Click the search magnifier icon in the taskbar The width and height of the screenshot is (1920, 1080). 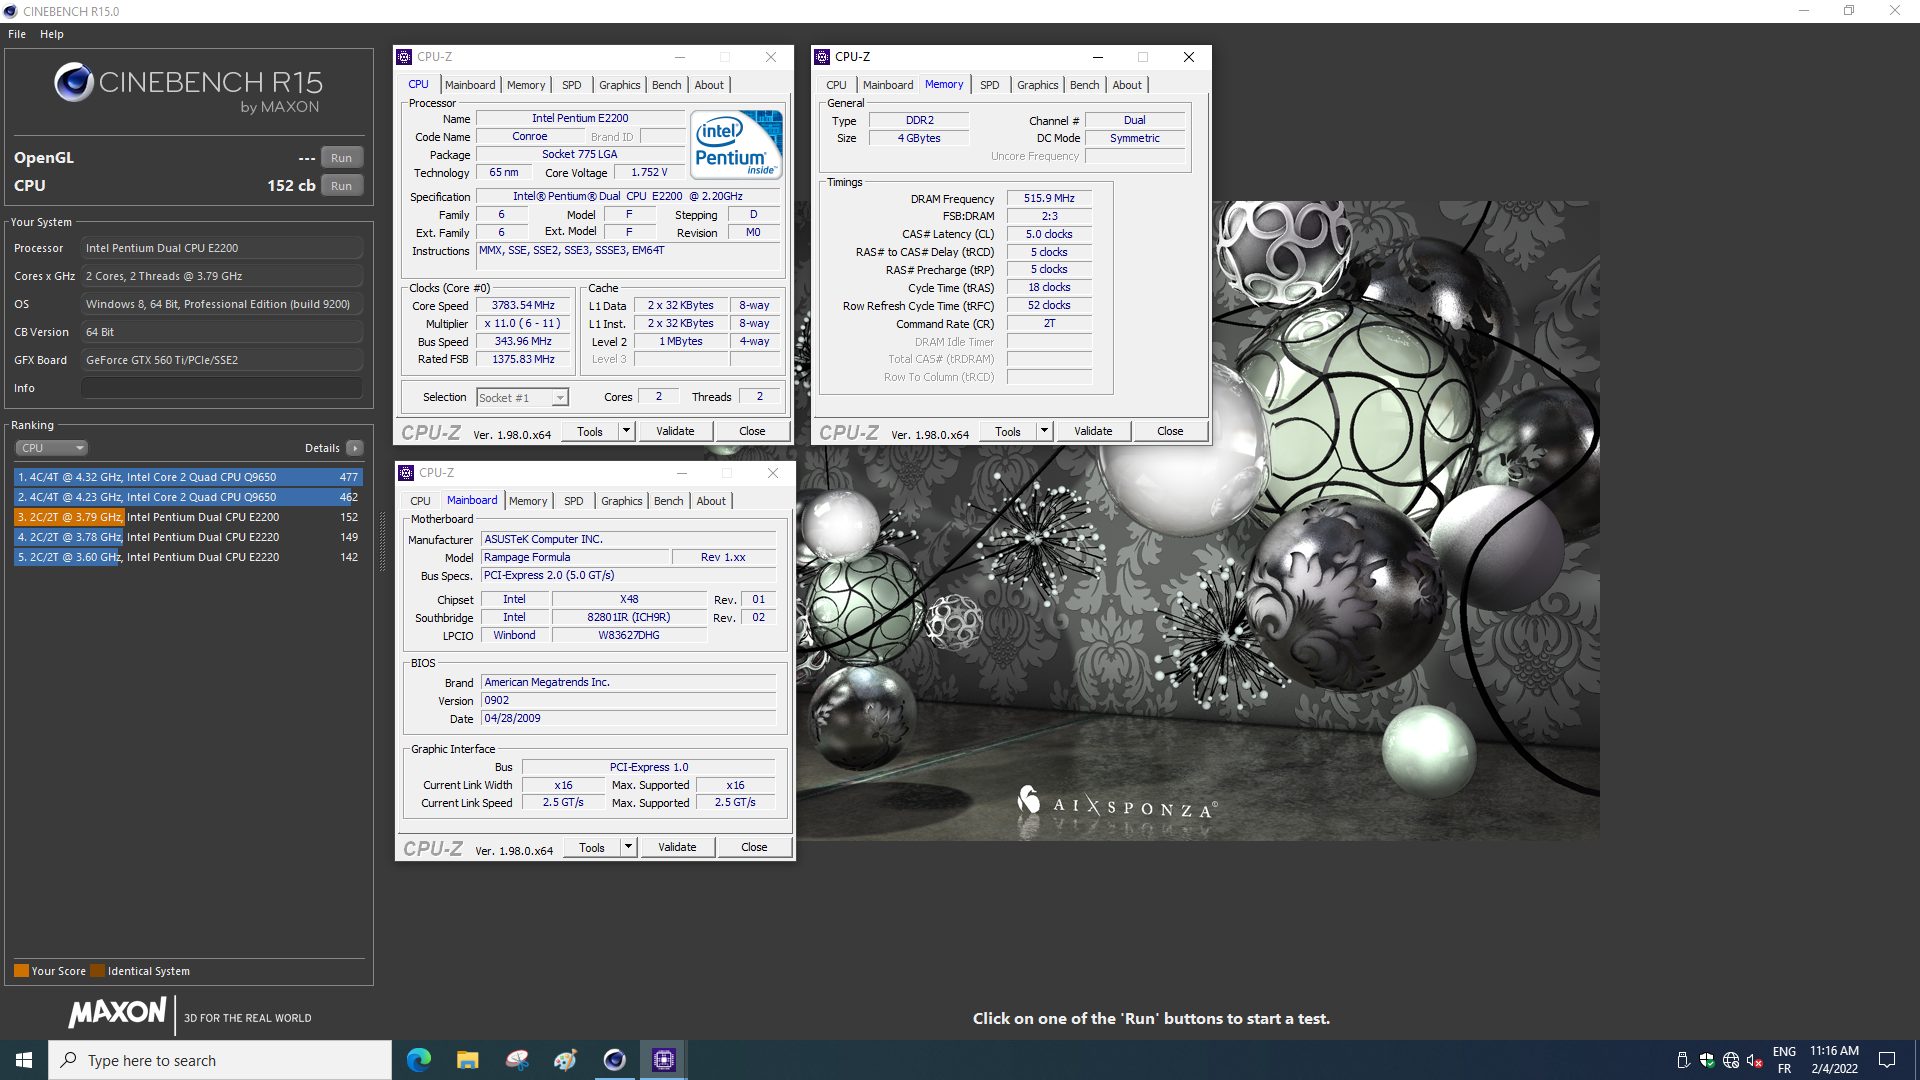pos(69,1060)
